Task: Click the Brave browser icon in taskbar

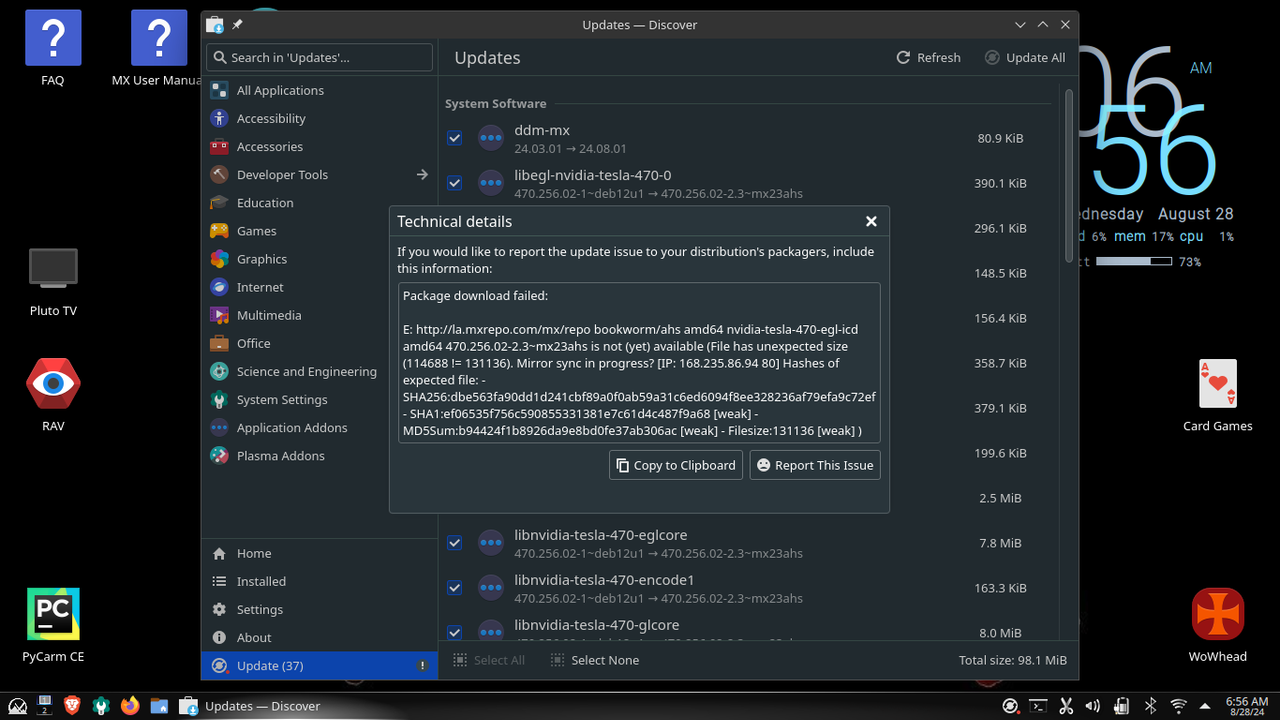Action: (x=72, y=706)
